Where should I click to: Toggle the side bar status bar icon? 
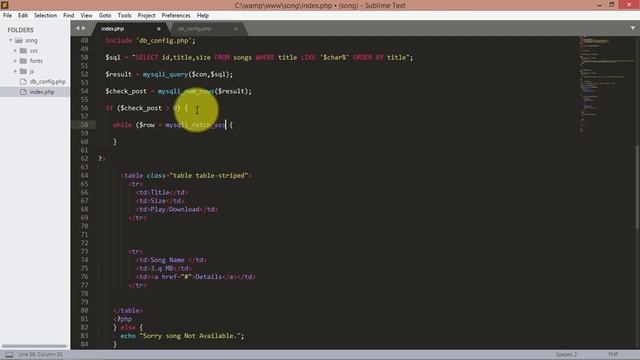[9, 354]
